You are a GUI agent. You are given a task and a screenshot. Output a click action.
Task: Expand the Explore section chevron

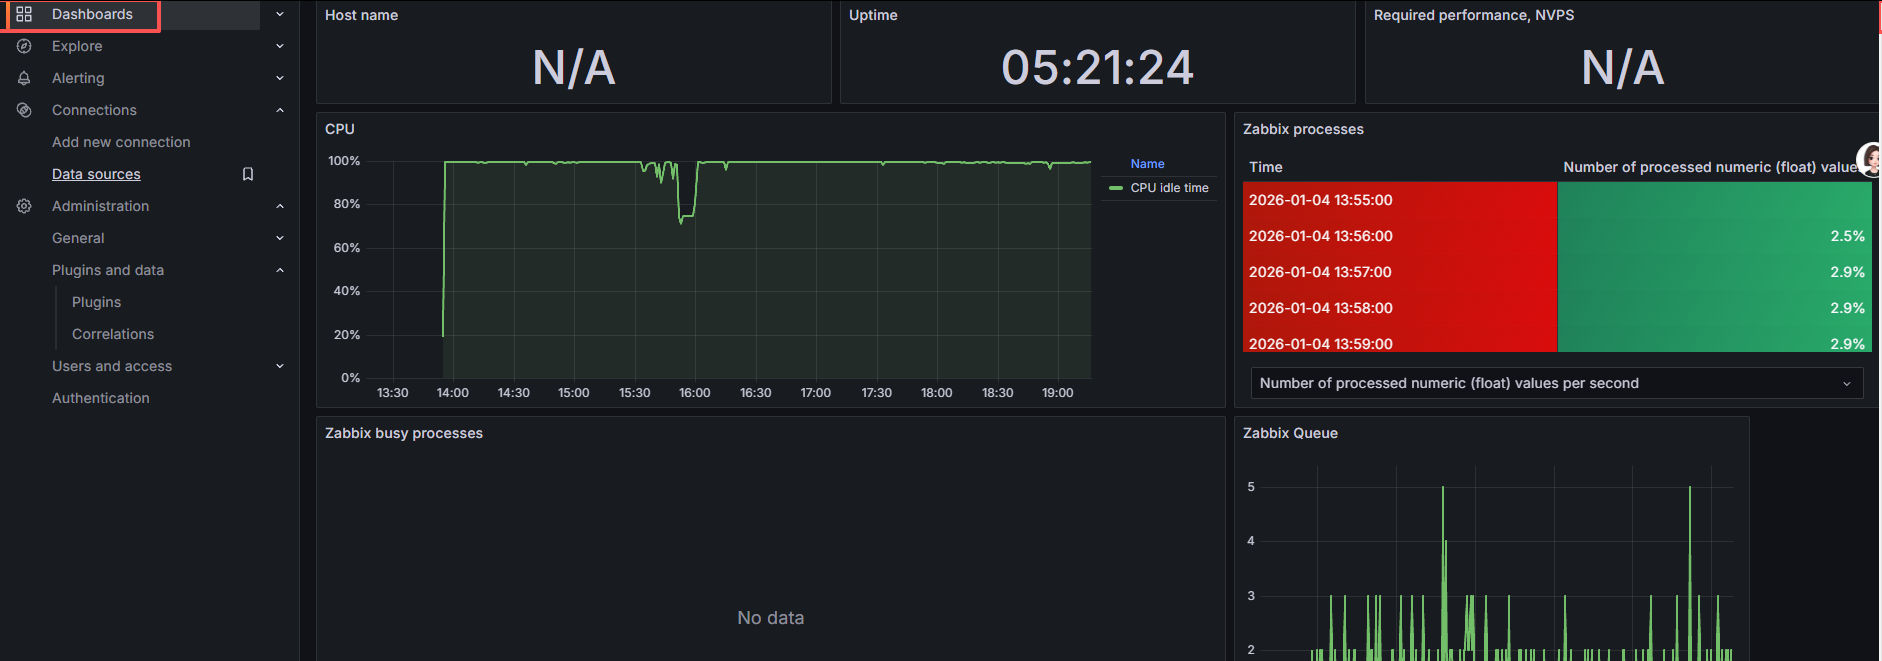[280, 46]
